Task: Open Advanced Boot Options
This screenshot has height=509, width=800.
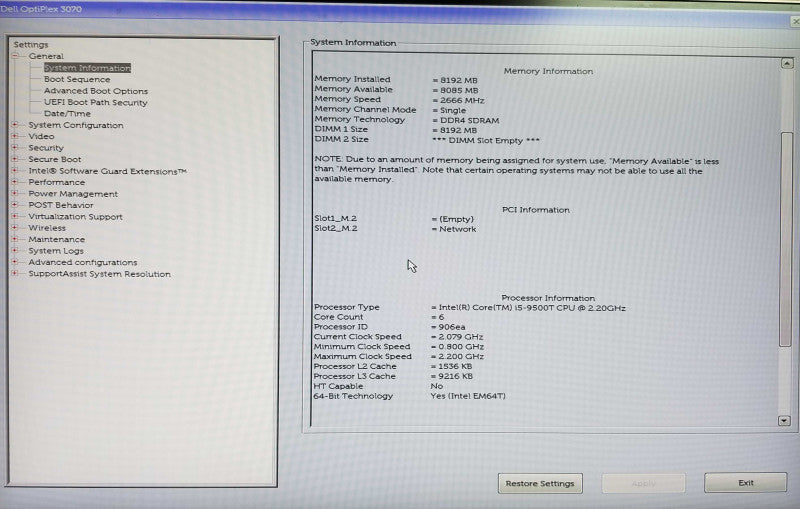Action: click(96, 91)
